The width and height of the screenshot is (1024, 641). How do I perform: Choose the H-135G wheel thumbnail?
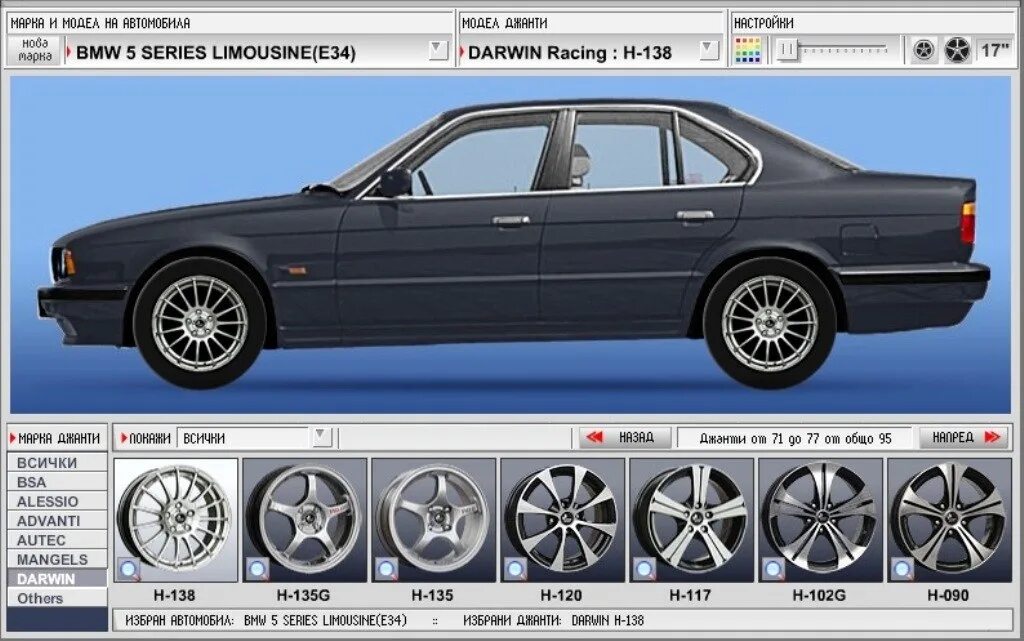tap(304, 520)
